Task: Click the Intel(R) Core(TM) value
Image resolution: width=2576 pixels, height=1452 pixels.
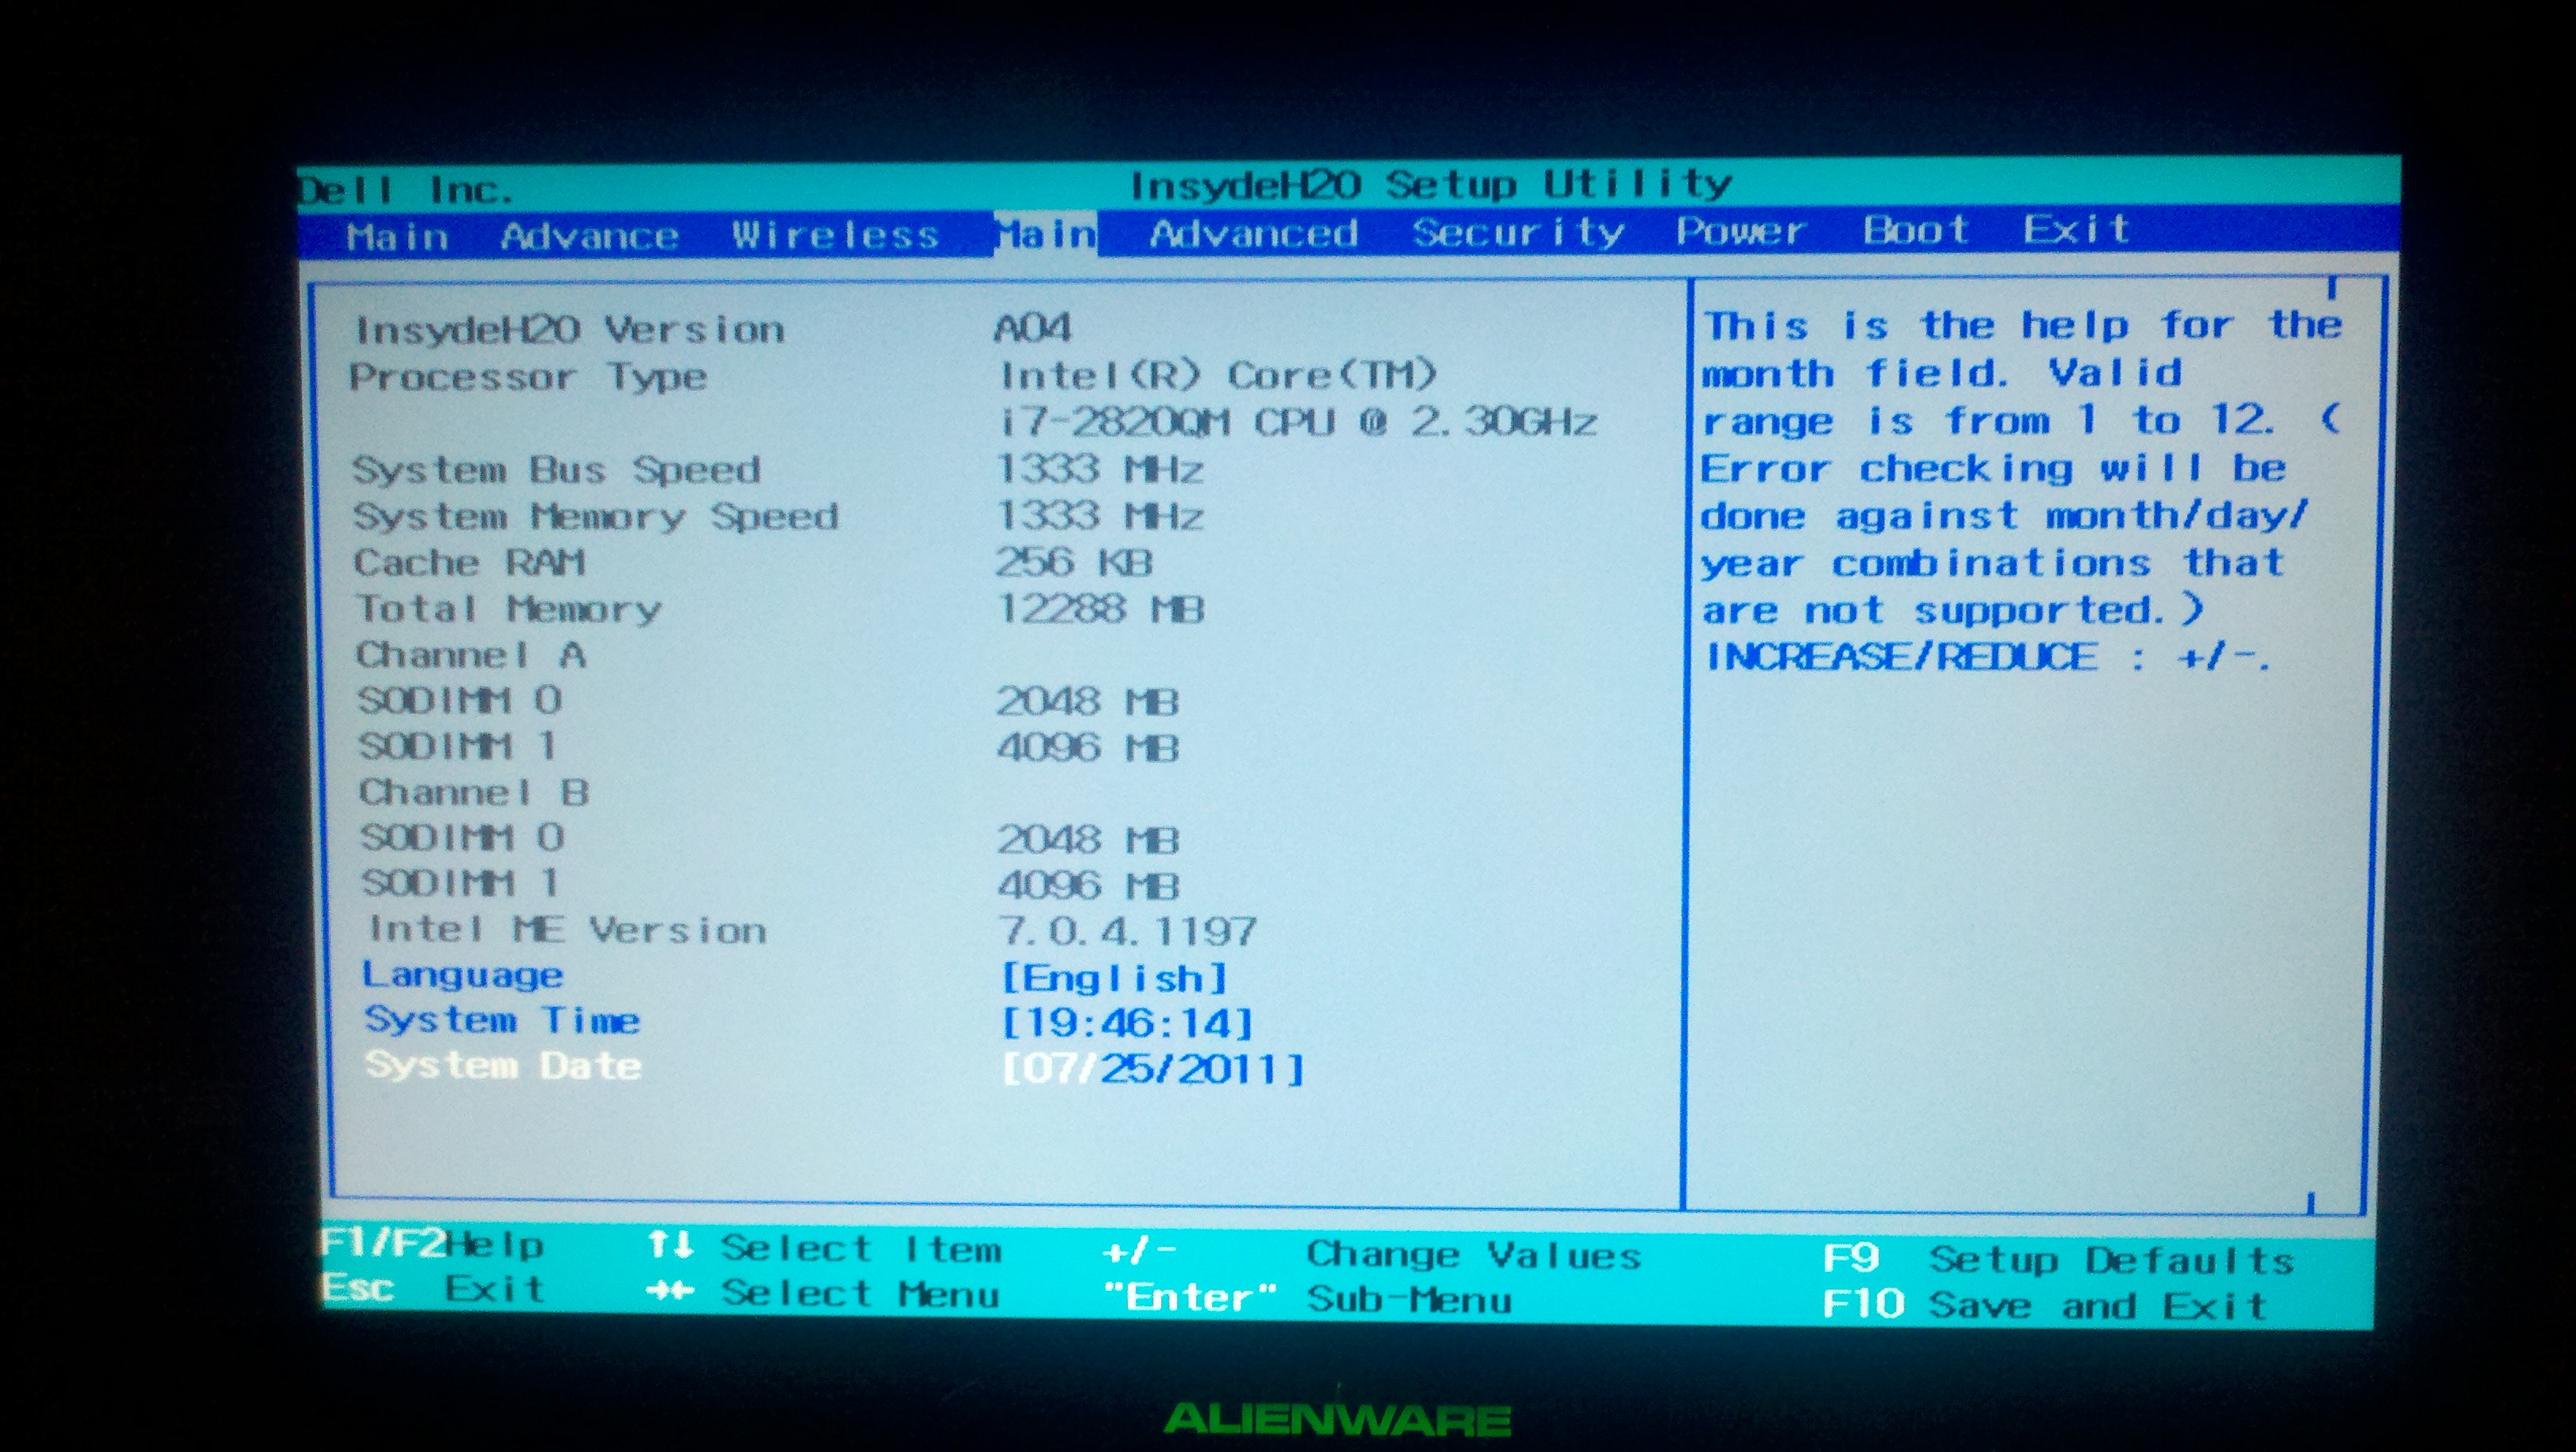Action: click(x=1219, y=375)
